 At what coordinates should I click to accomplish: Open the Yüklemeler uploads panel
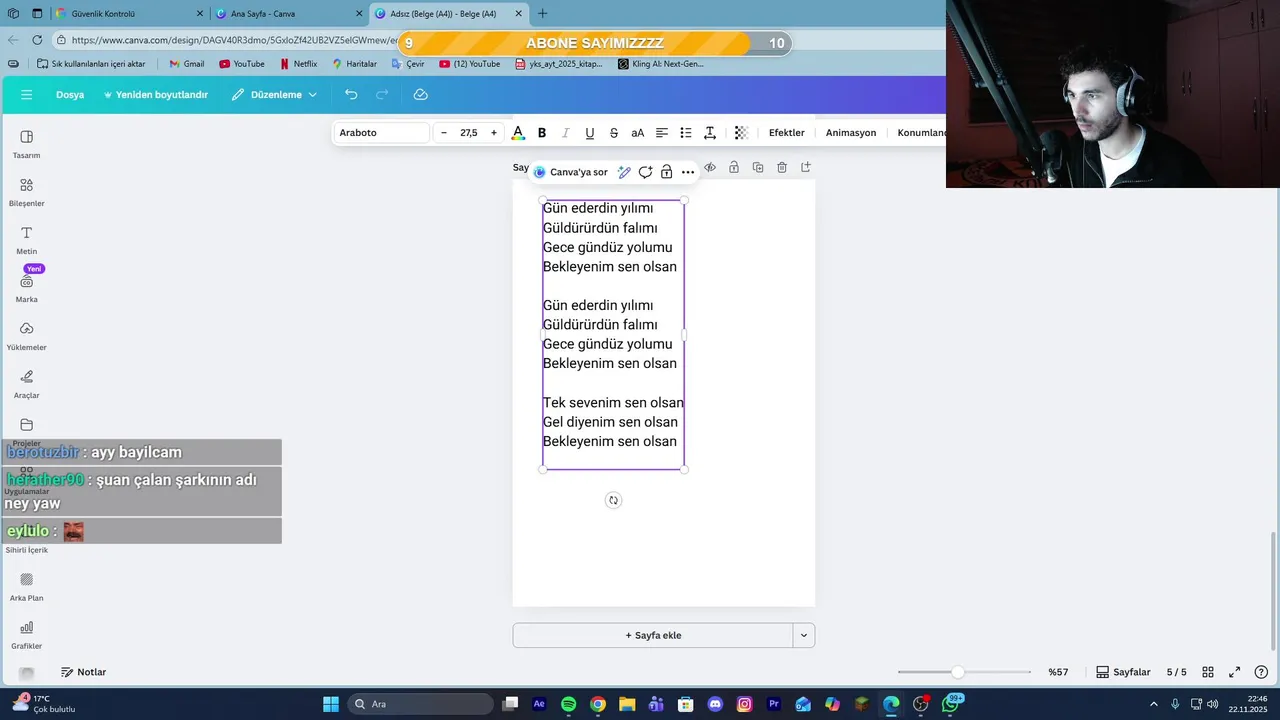tap(26, 336)
